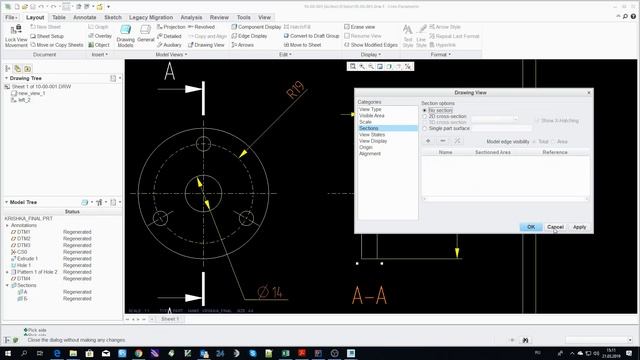Click Move to Sheet
This screenshot has width=640, height=360.
[x=302, y=45]
